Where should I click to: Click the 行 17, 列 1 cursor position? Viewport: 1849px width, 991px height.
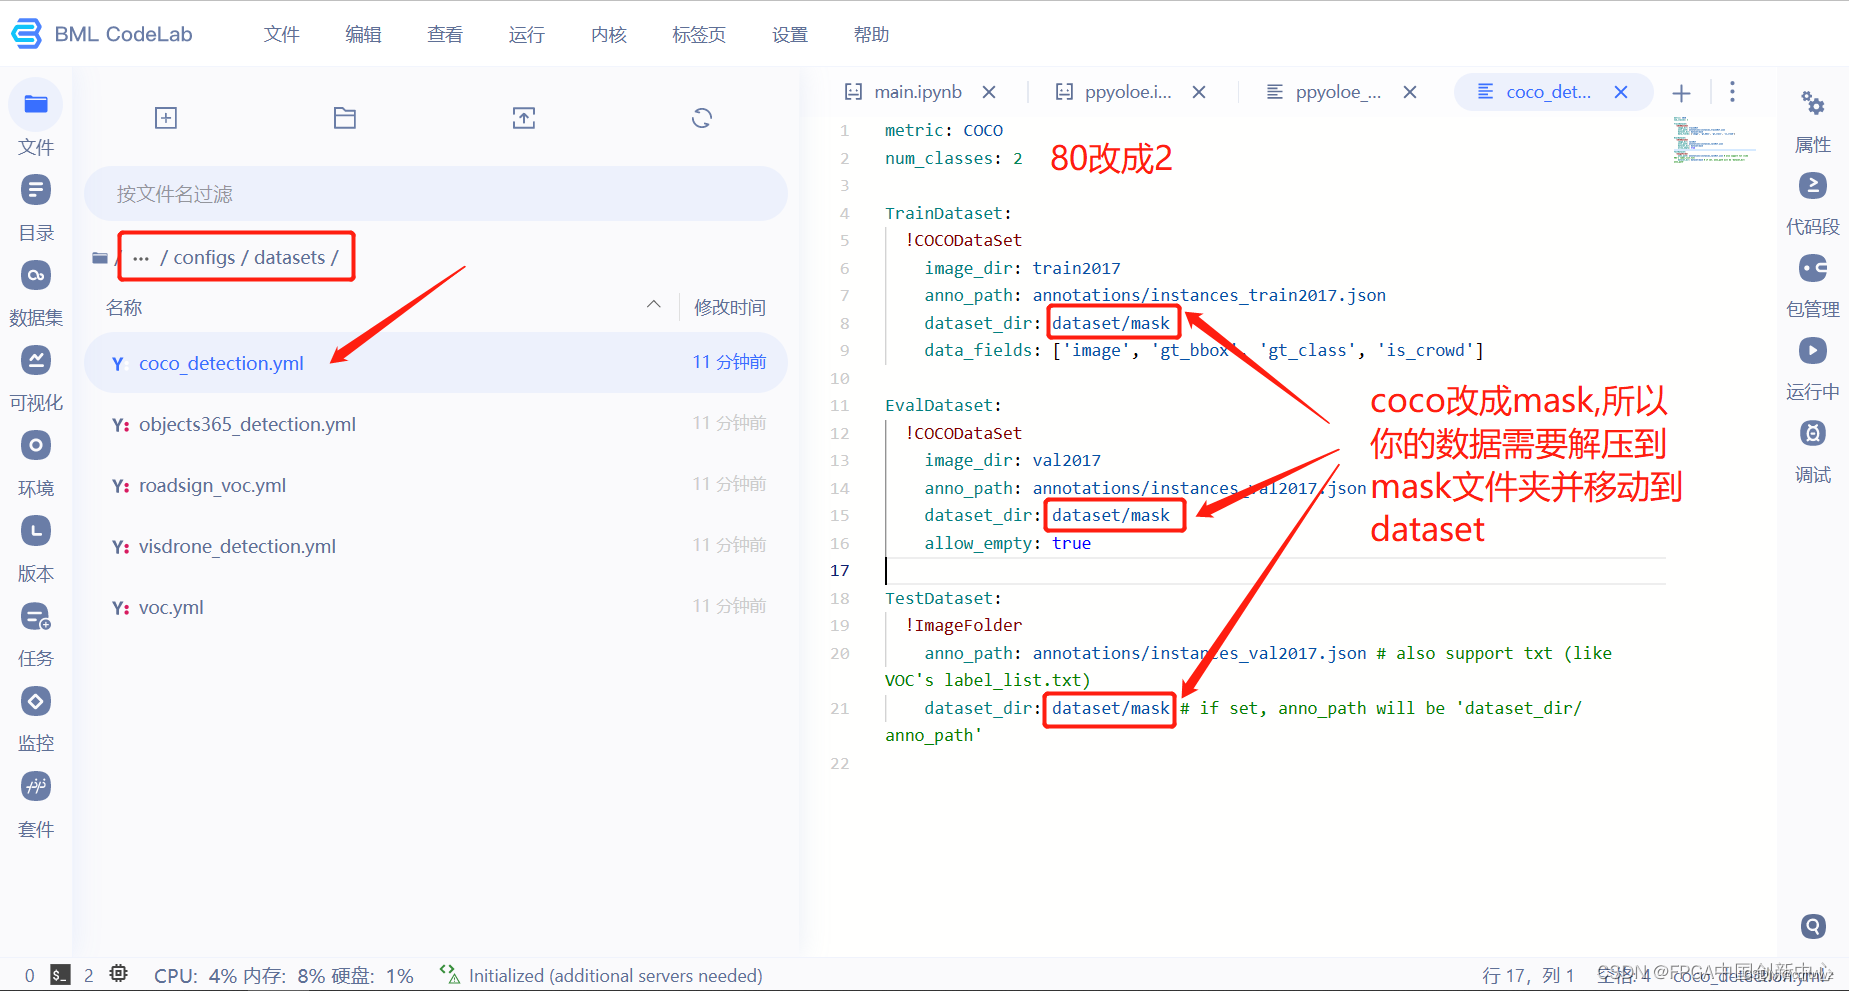(x=1527, y=975)
